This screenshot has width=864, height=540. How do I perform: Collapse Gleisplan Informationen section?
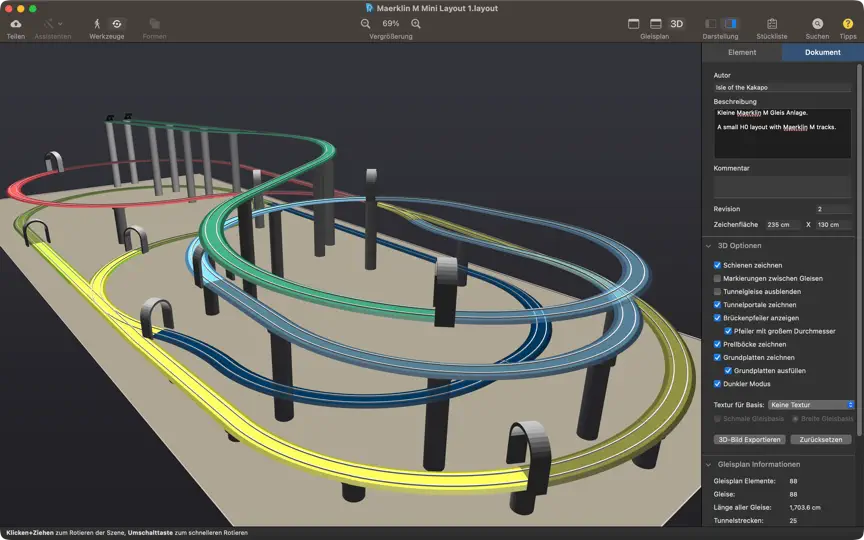coord(709,465)
